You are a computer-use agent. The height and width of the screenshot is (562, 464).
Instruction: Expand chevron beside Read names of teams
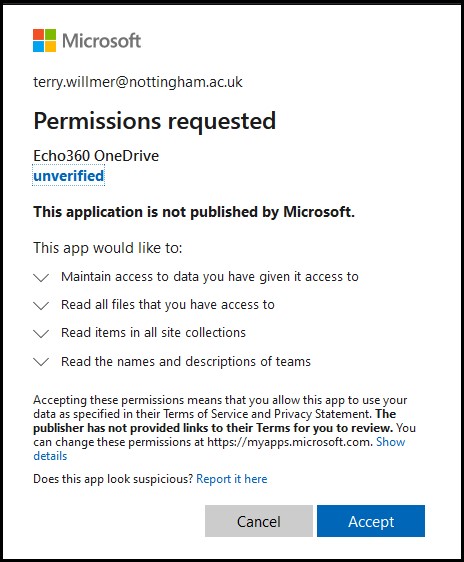[41, 362]
